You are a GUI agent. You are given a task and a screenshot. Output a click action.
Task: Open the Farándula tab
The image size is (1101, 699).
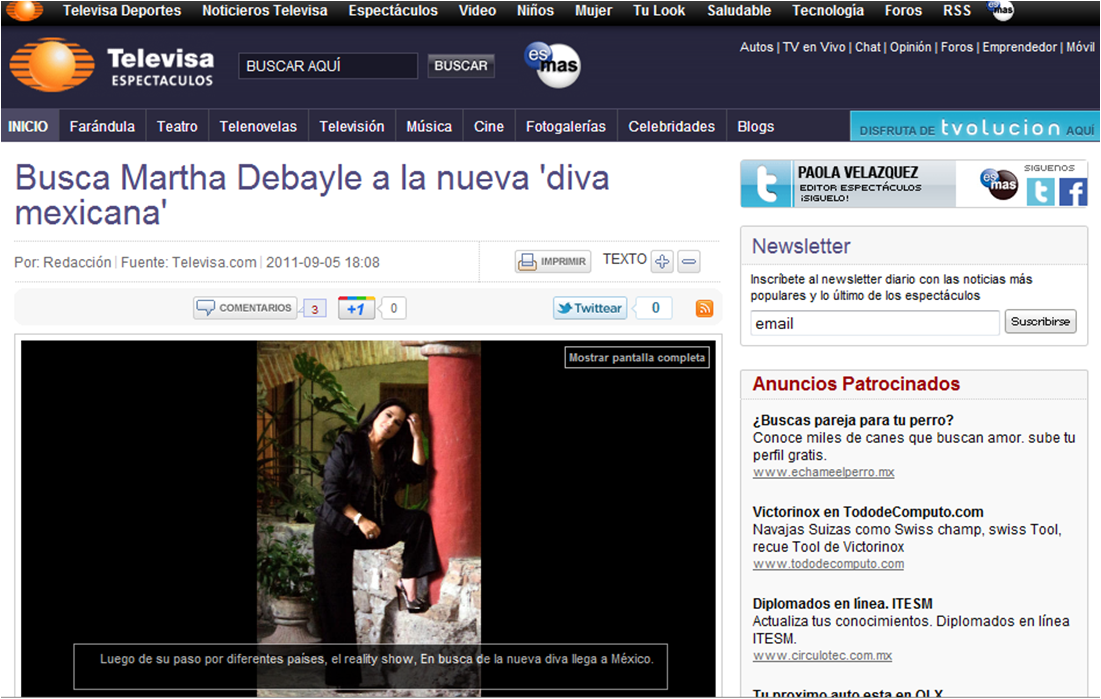point(102,126)
